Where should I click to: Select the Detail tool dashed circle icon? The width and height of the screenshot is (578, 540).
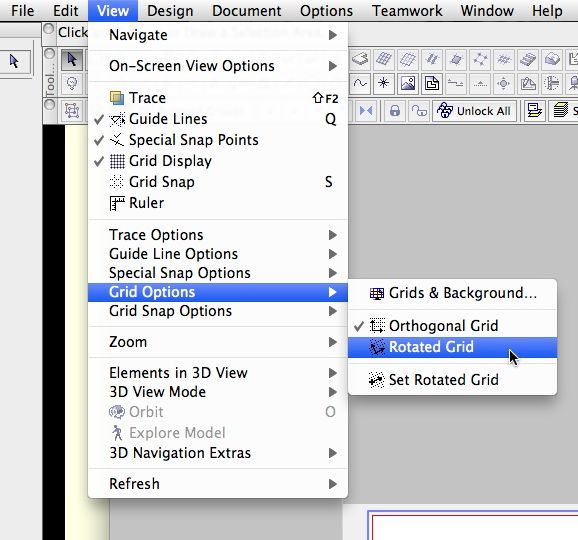[552, 83]
